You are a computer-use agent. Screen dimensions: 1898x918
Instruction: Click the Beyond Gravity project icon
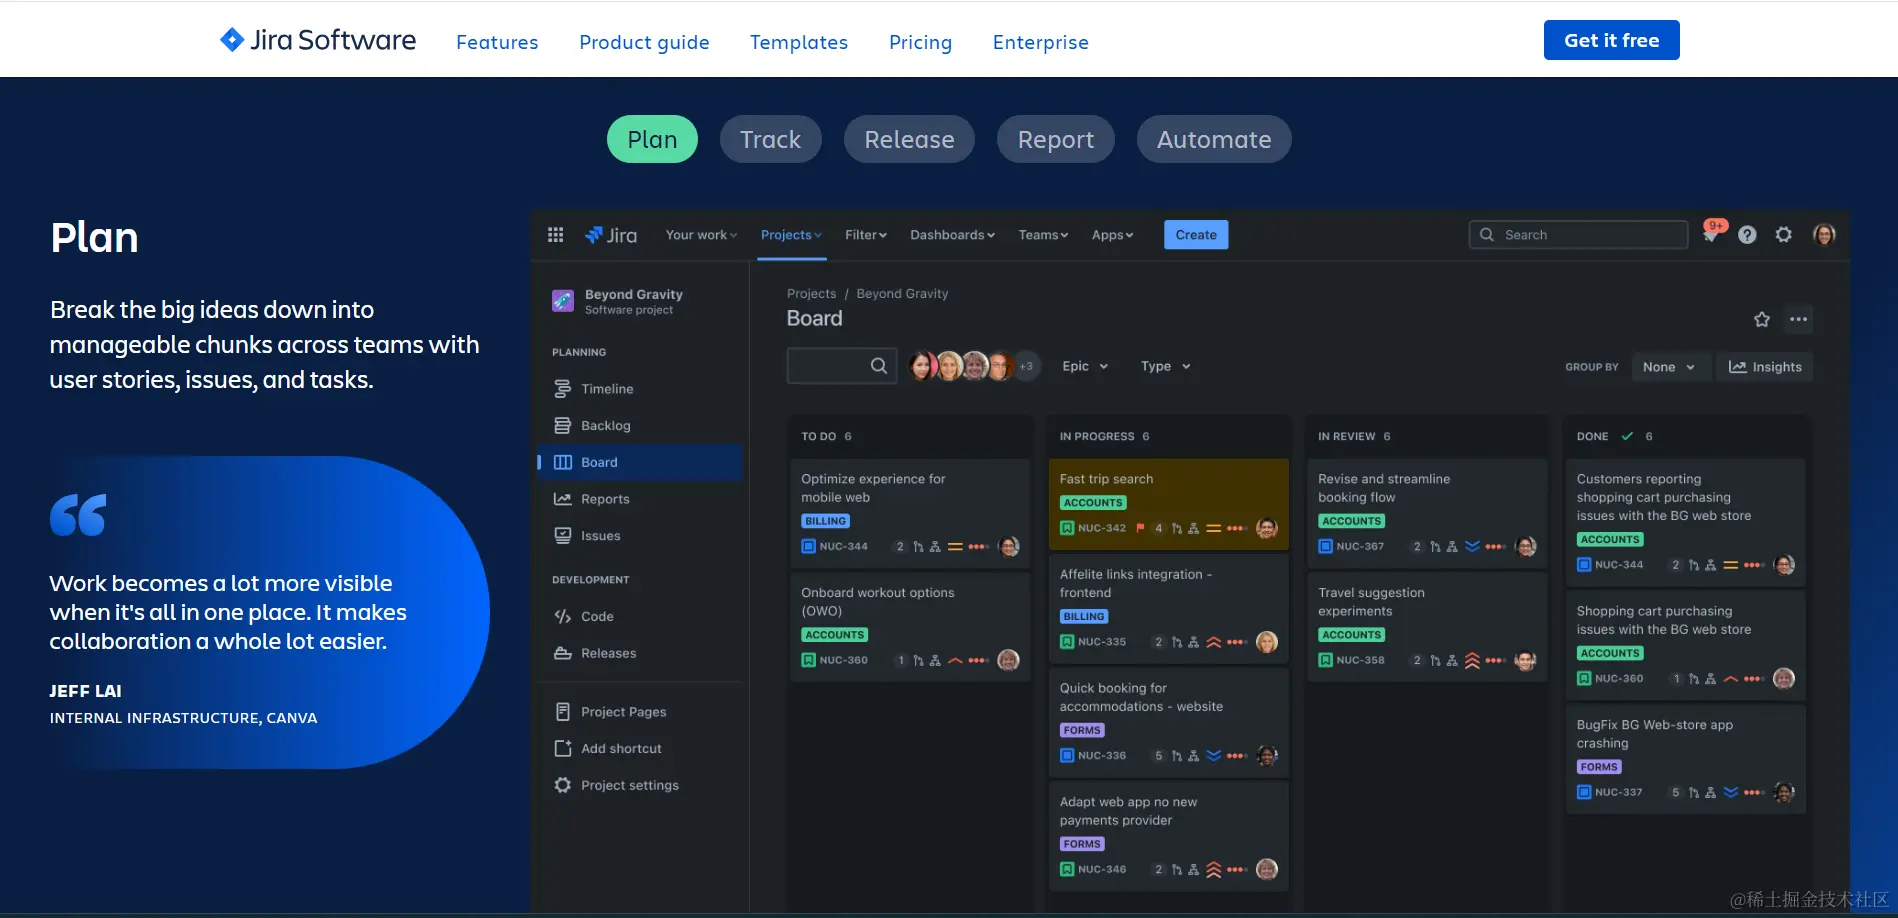pos(563,301)
